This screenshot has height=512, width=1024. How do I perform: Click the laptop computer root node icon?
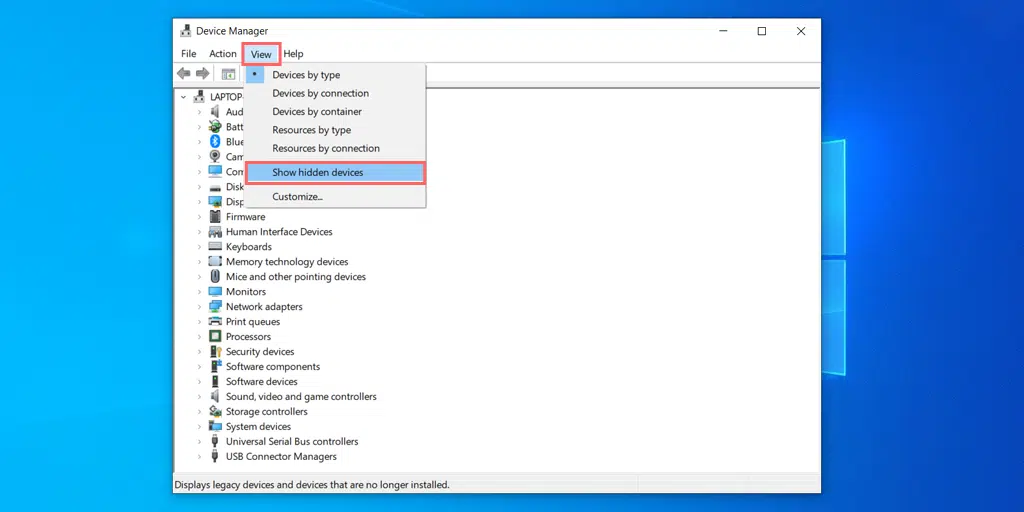199,97
